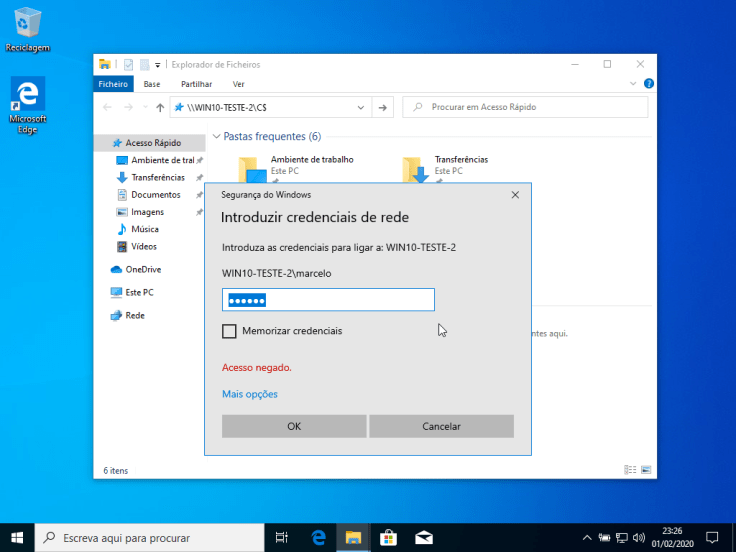This screenshot has height=552, width=736.
Task: Switch to the Partilhar ribbon tab
Action: (196, 84)
